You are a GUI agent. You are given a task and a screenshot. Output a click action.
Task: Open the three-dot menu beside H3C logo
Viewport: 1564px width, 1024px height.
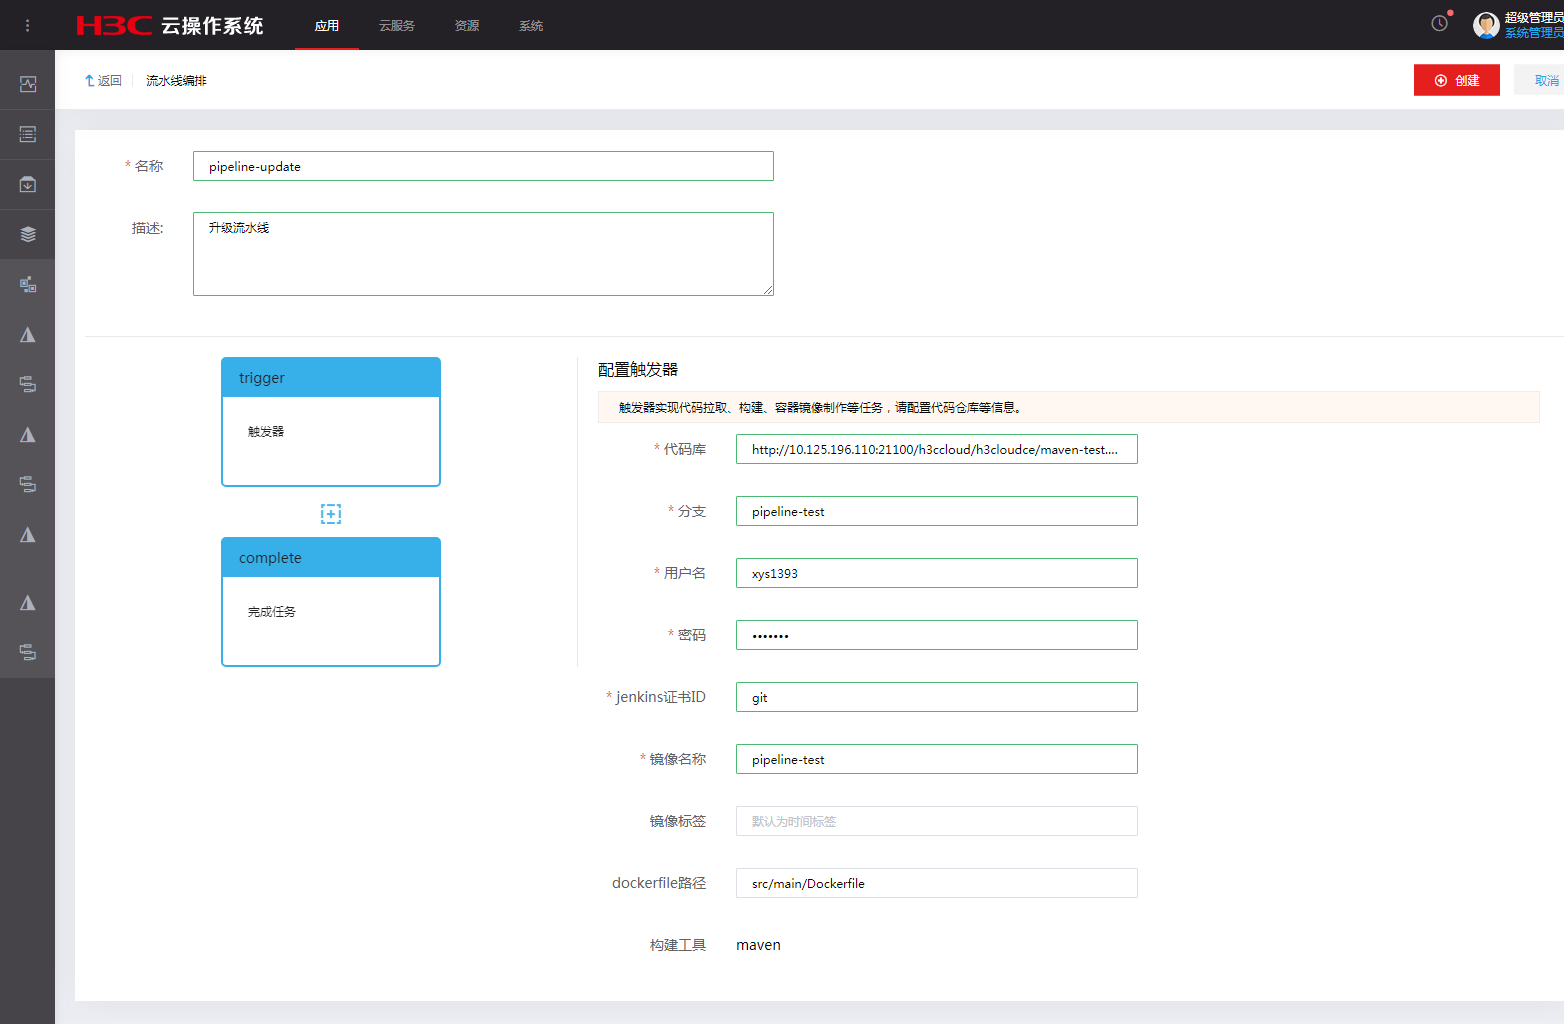click(x=27, y=25)
